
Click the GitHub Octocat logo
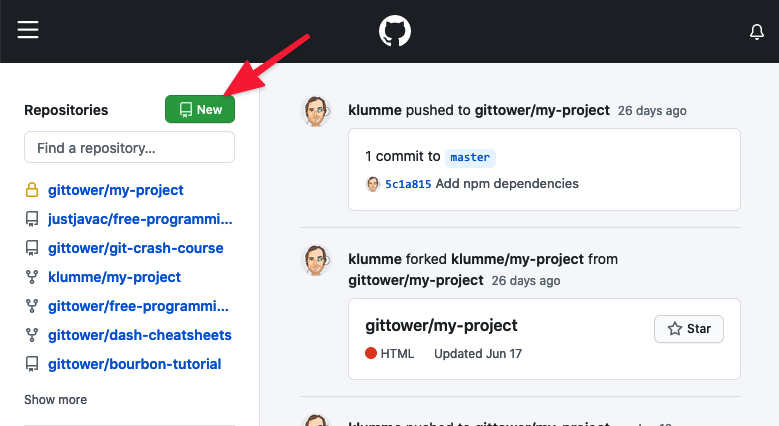coord(395,31)
